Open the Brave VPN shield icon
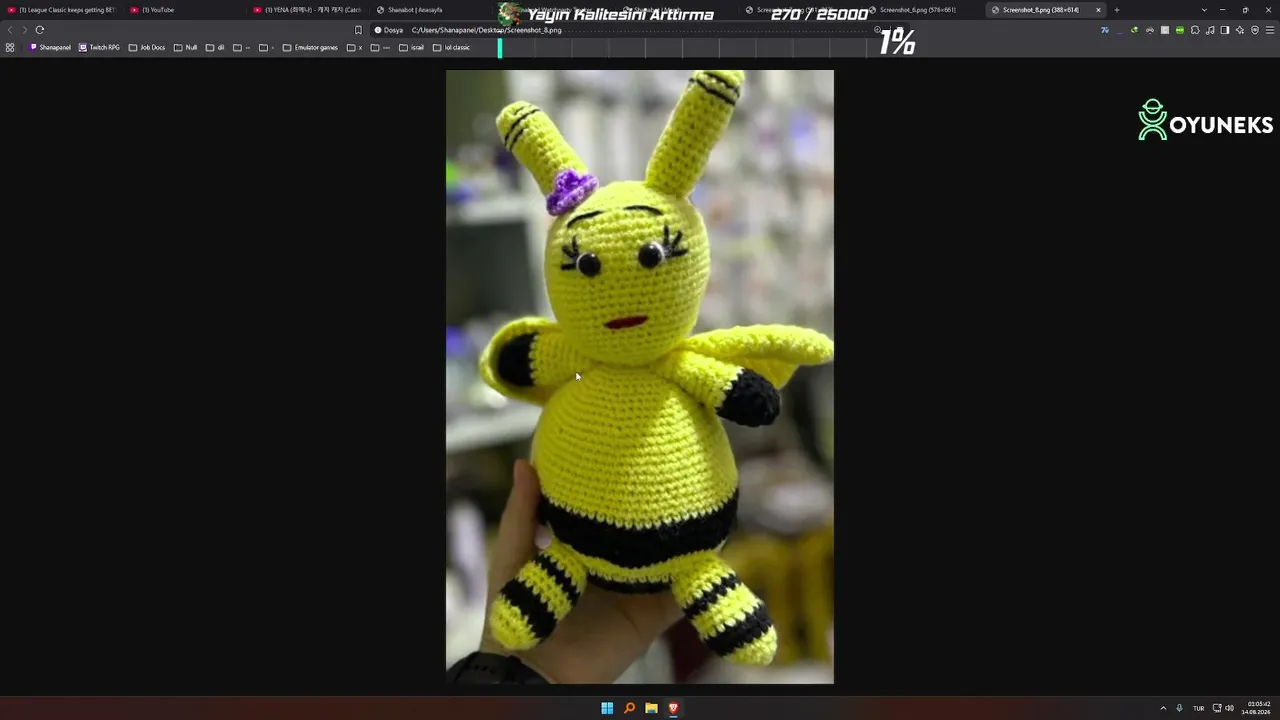The image size is (1280, 720). pyautogui.click(x=1255, y=30)
